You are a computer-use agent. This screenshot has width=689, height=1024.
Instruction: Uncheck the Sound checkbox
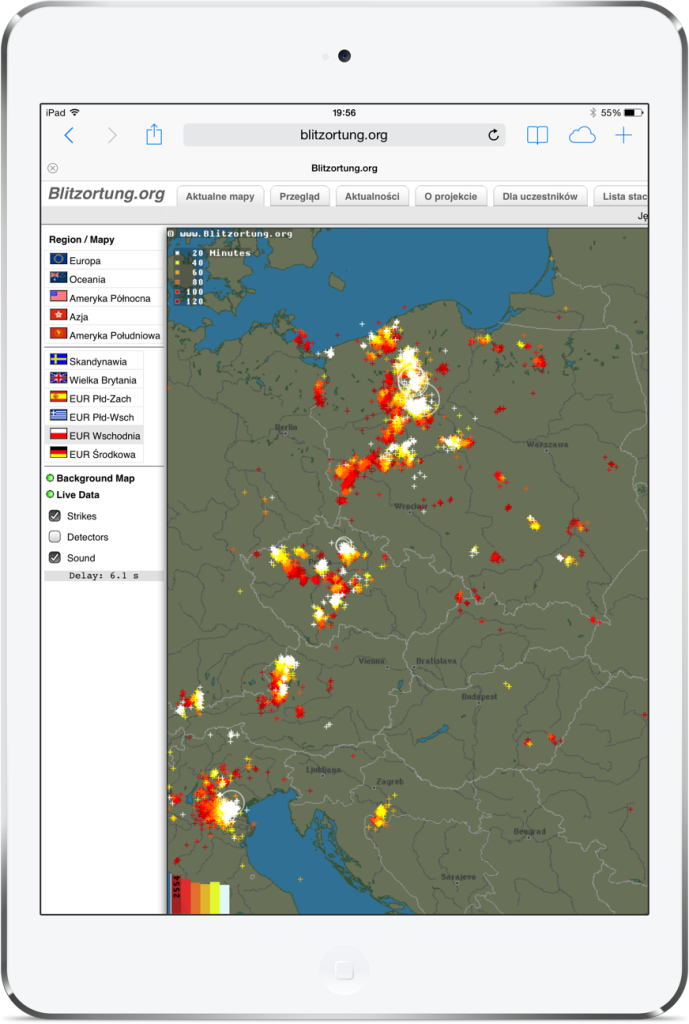(55, 558)
